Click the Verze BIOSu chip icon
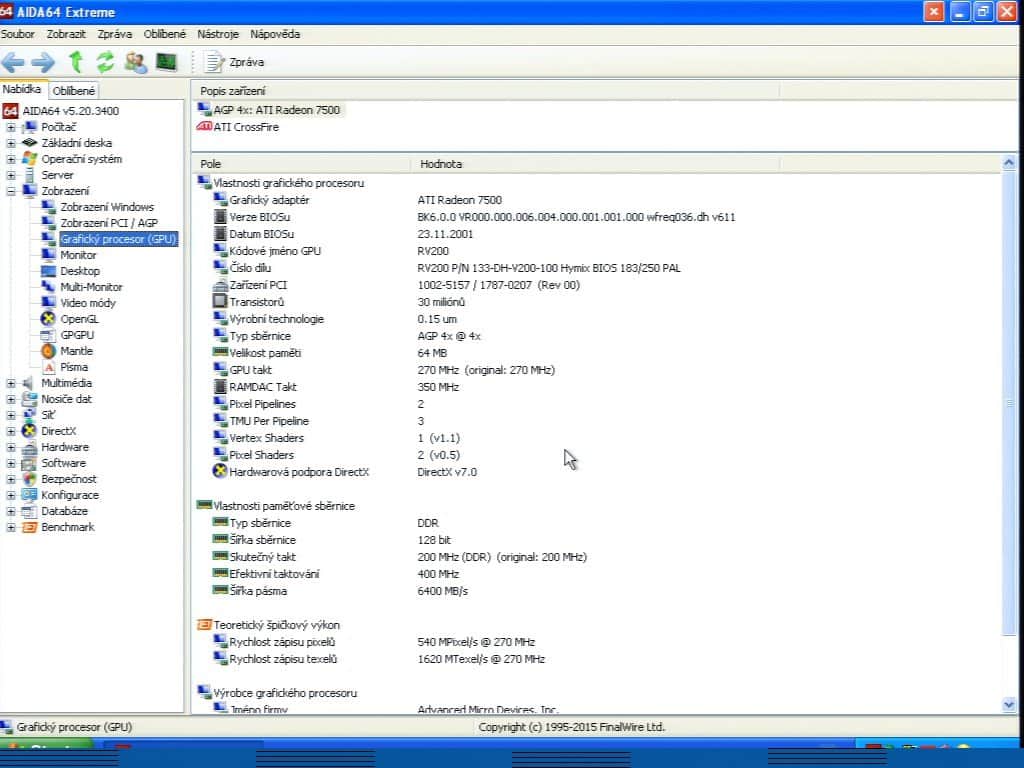Screen dimensions: 1024x768 (220, 217)
